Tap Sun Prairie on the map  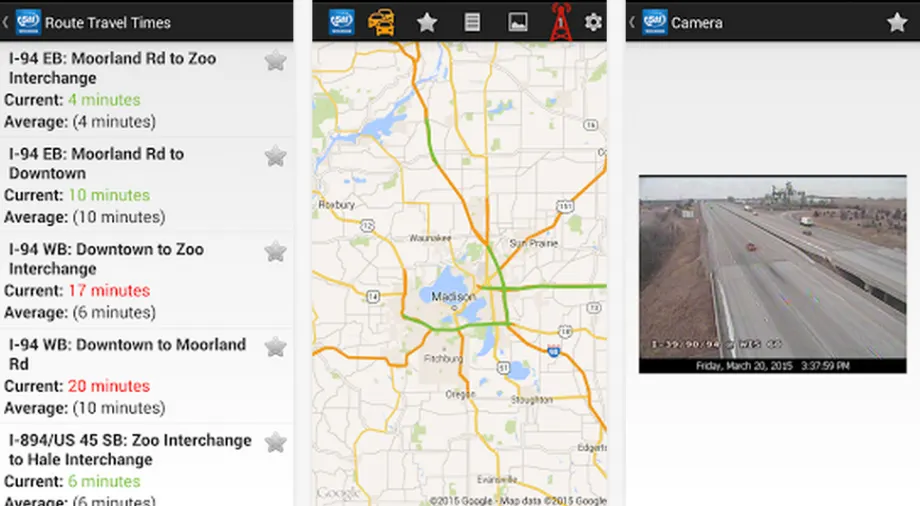pyautogui.click(x=533, y=244)
